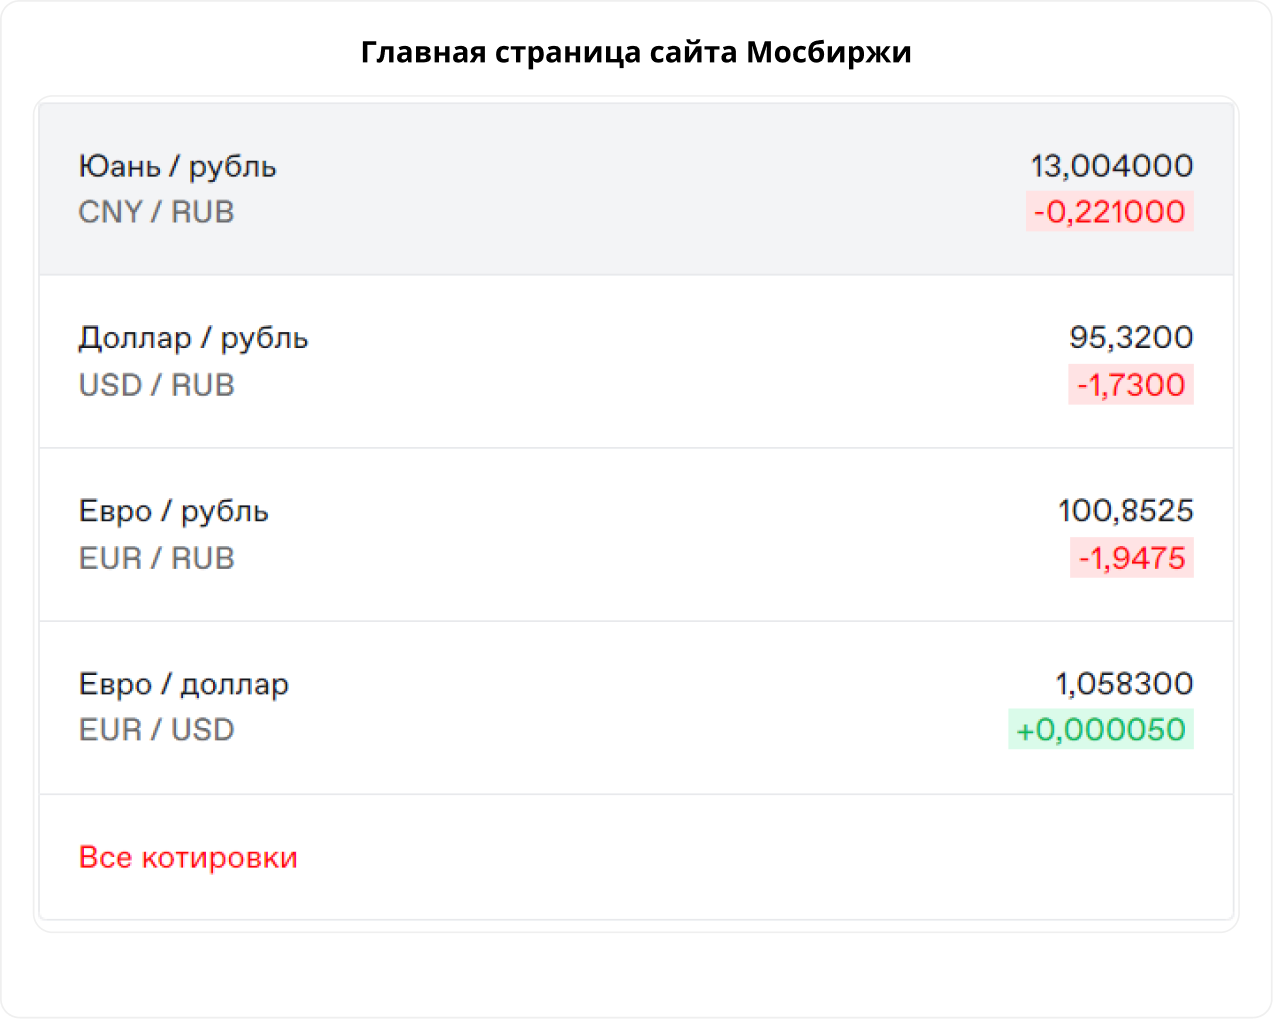The height and width of the screenshot is (1019, 1273).
Task: Click the 95,3200 dollar rate value
Action: [x=1130, y=338]
